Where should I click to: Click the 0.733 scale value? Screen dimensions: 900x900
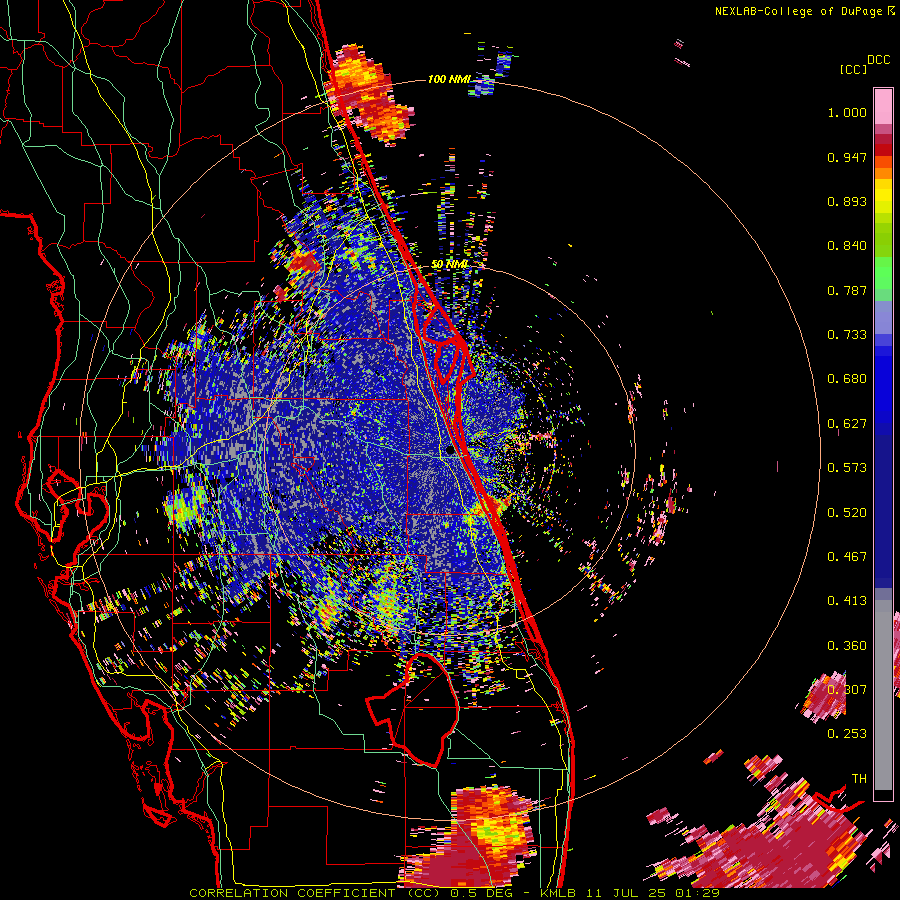(x=847, y=335)
